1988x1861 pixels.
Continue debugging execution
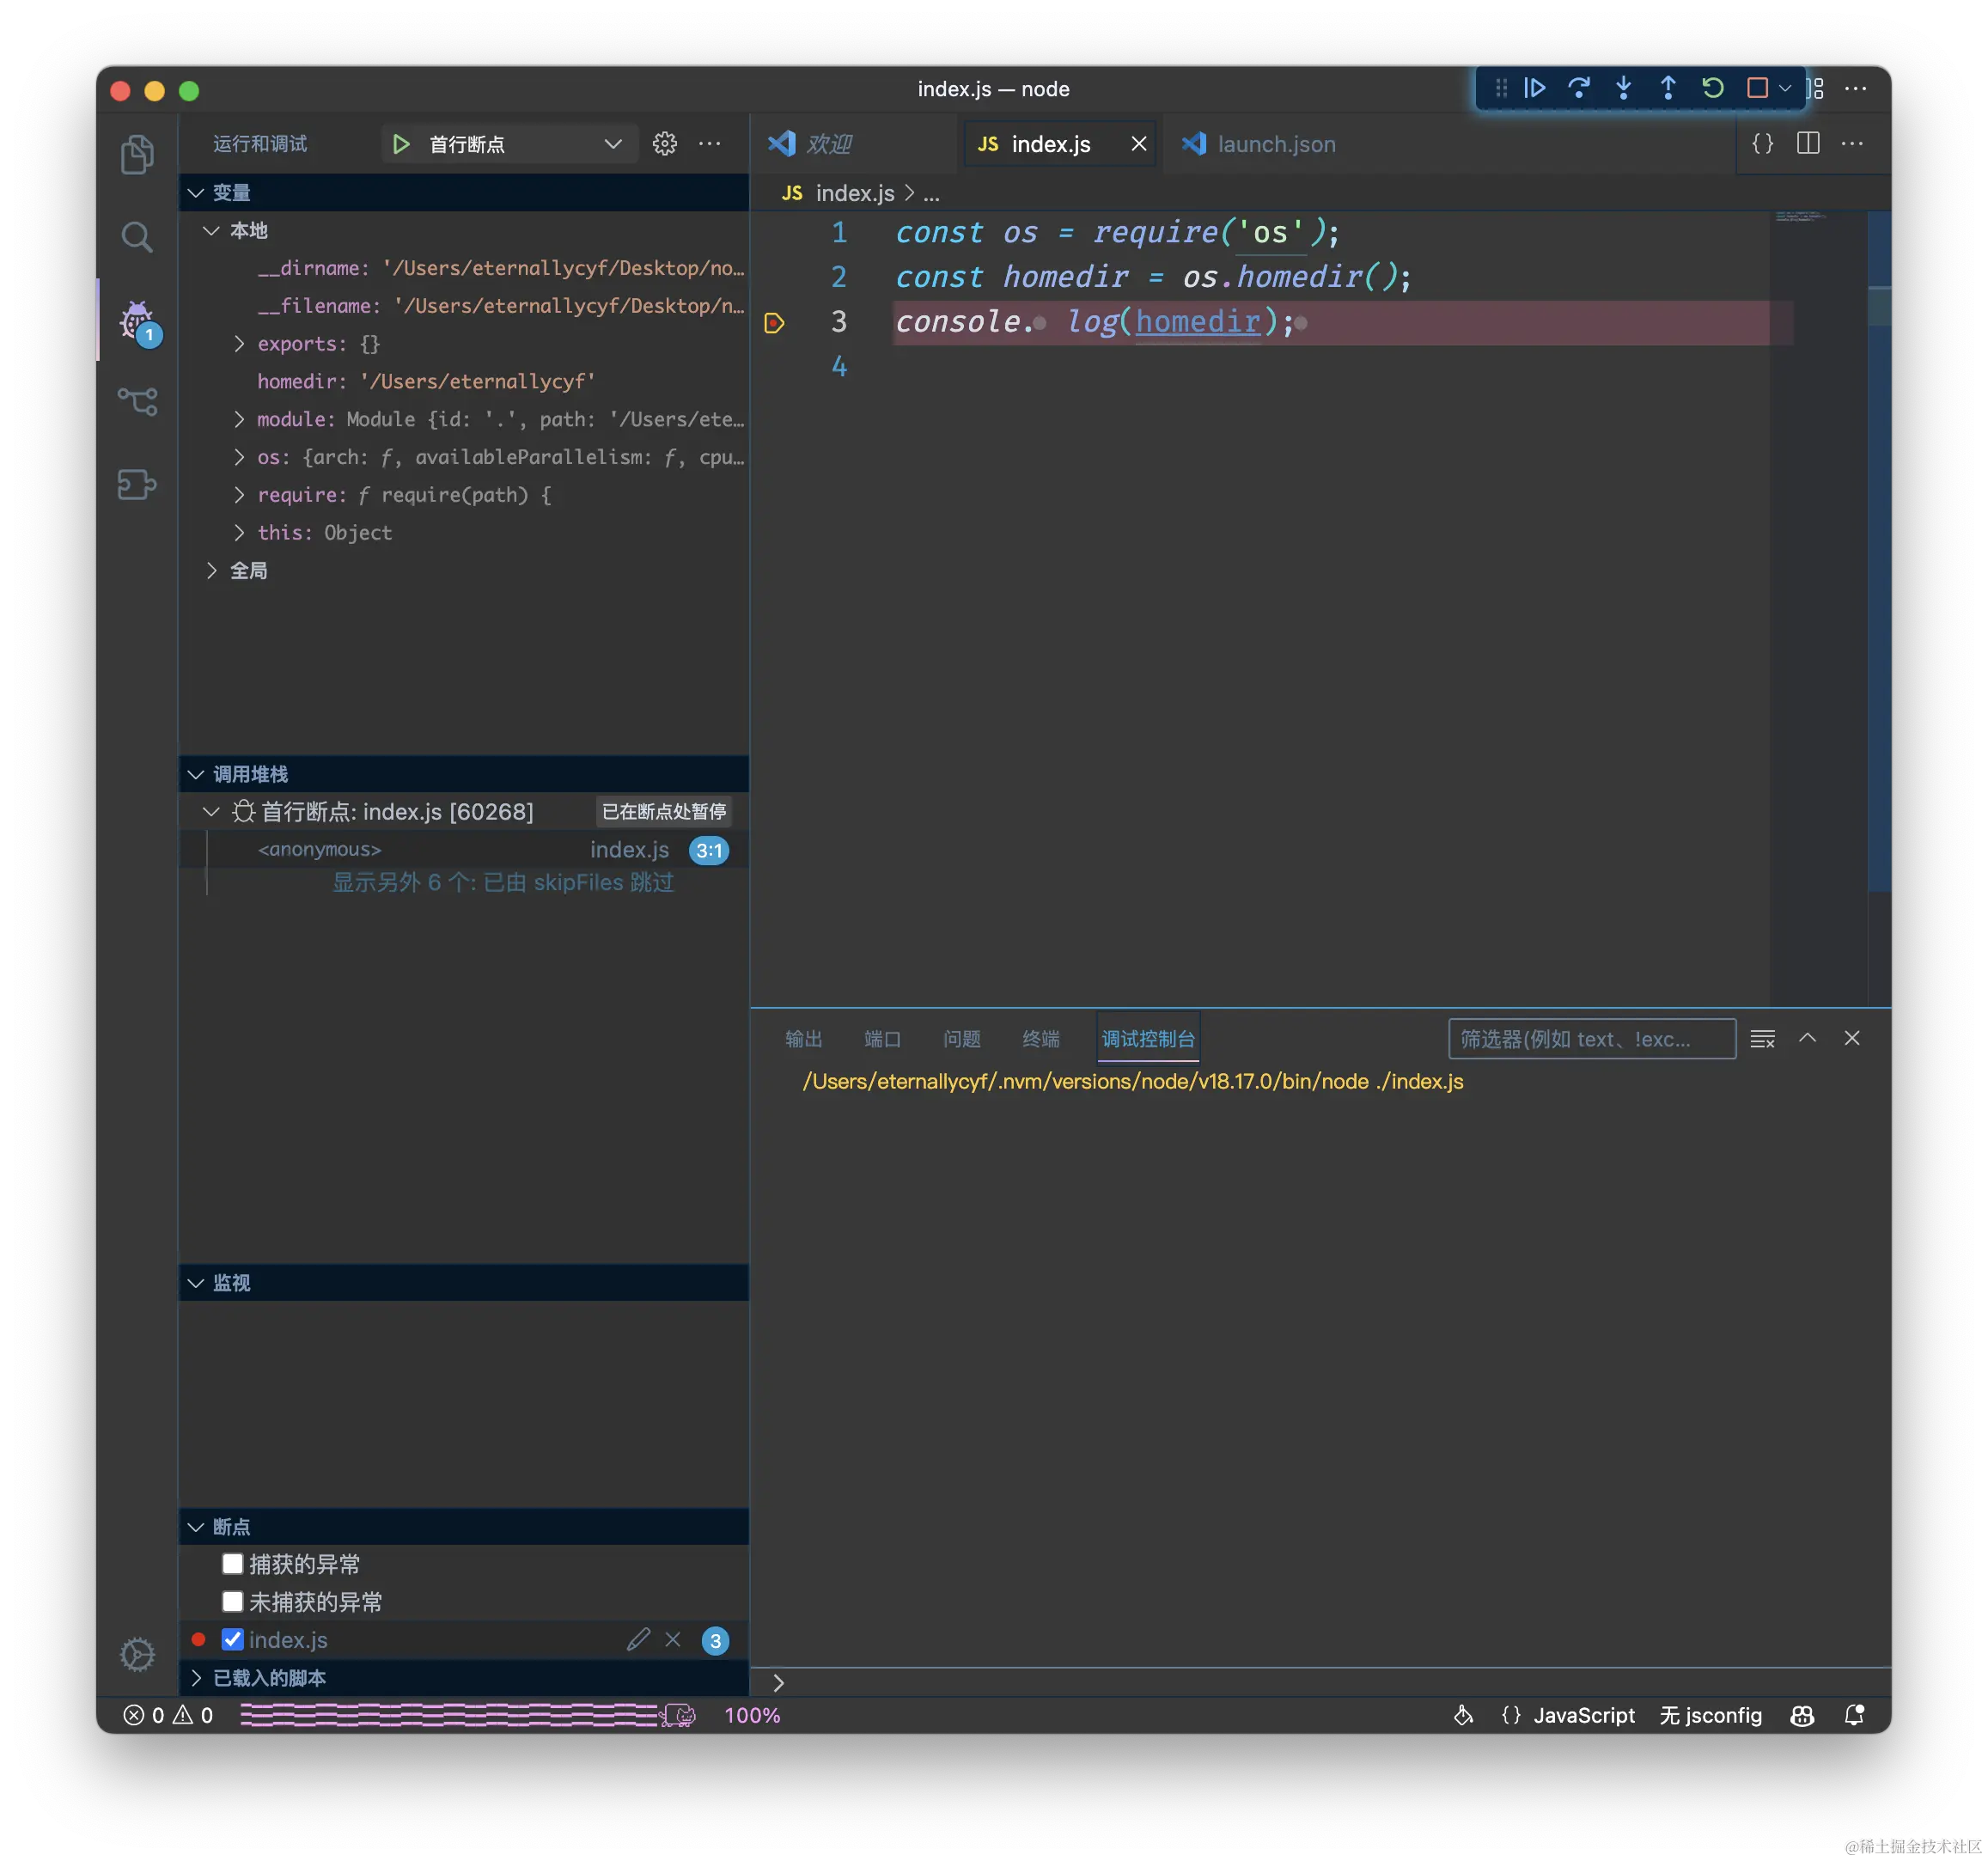point(1535,88)
